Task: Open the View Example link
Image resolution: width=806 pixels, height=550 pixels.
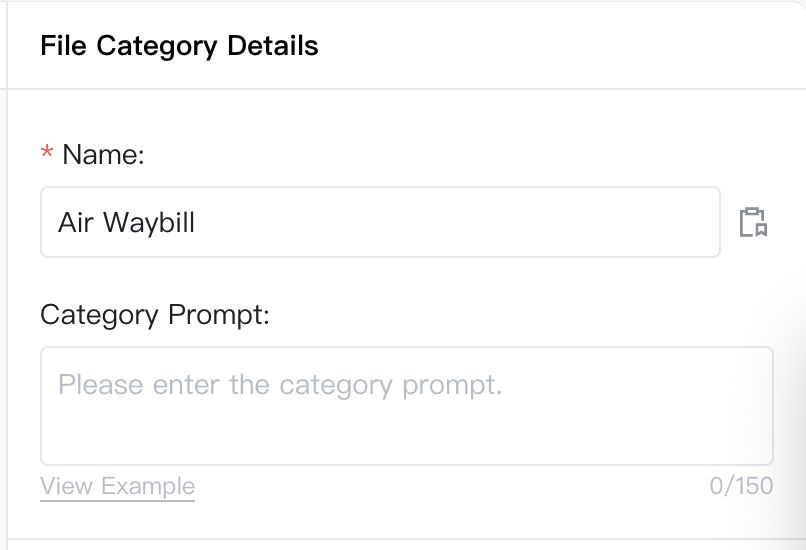Action: click(x=118, y=486)
